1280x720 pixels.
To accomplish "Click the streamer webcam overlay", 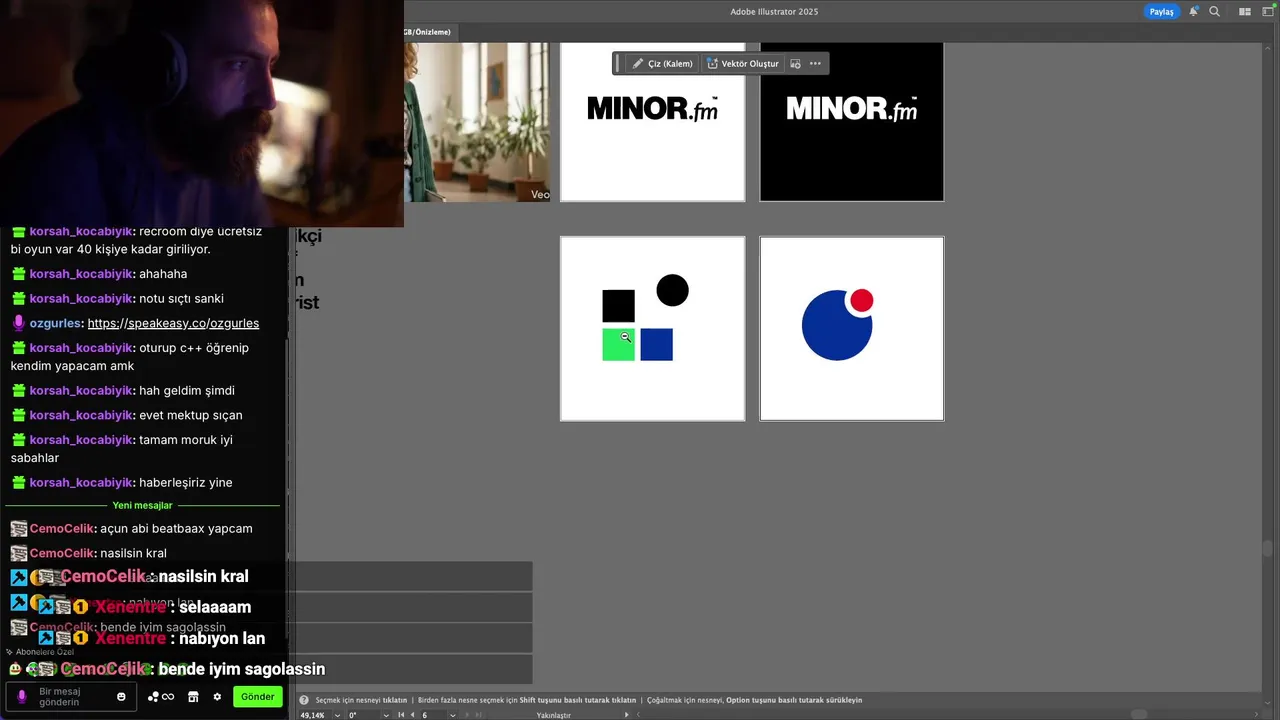I will click(201, 113).
